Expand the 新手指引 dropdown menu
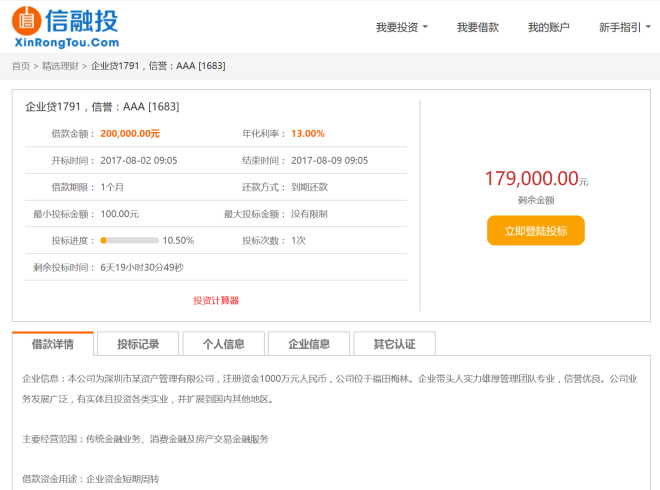660x490 pixels. tap(625, 27)
